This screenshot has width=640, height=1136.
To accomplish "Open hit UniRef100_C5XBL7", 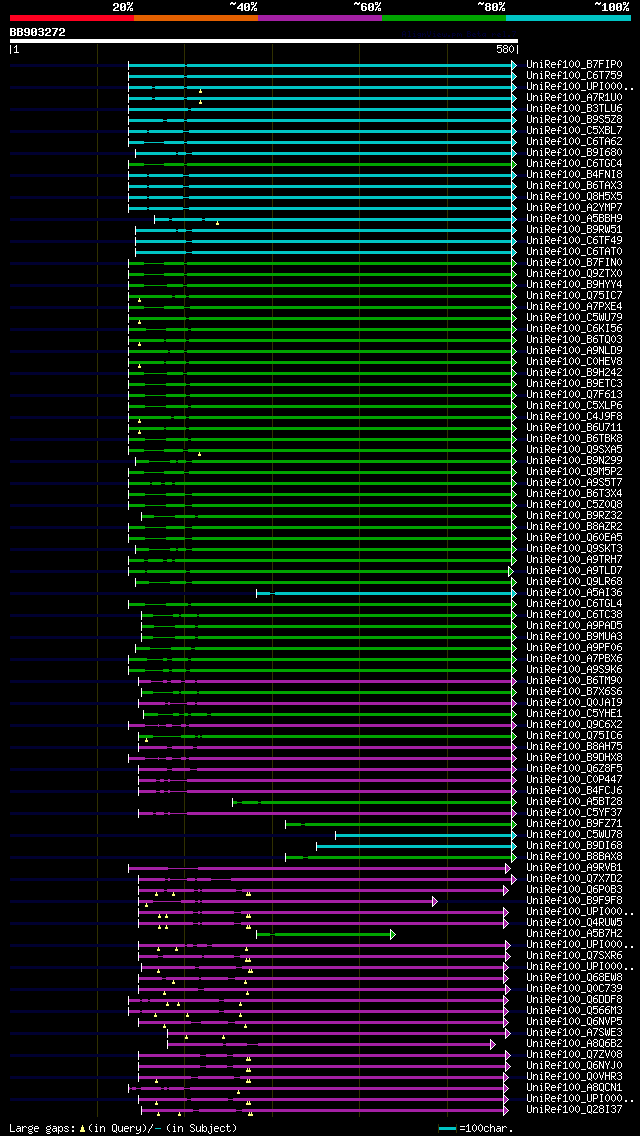I will [x=574, y=130].
